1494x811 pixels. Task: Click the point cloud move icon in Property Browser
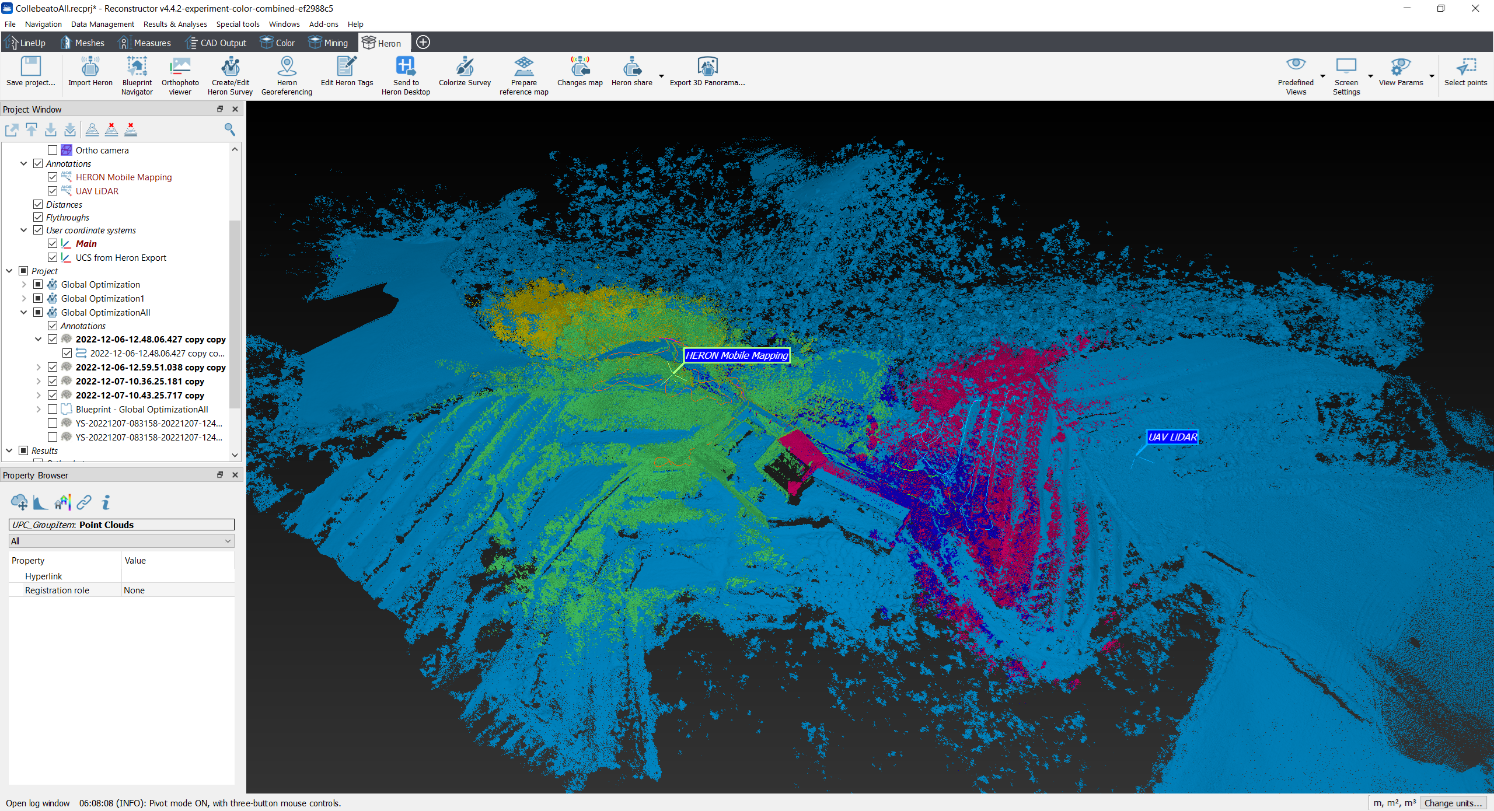pyautogui.click(x=19, y=502)
